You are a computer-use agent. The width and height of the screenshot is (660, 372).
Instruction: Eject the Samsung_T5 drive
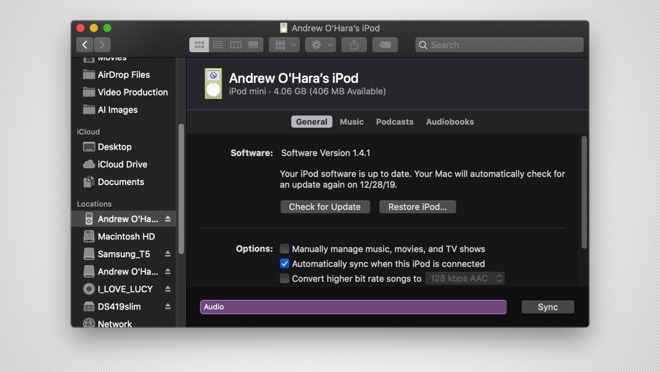[x=168, y=254]
